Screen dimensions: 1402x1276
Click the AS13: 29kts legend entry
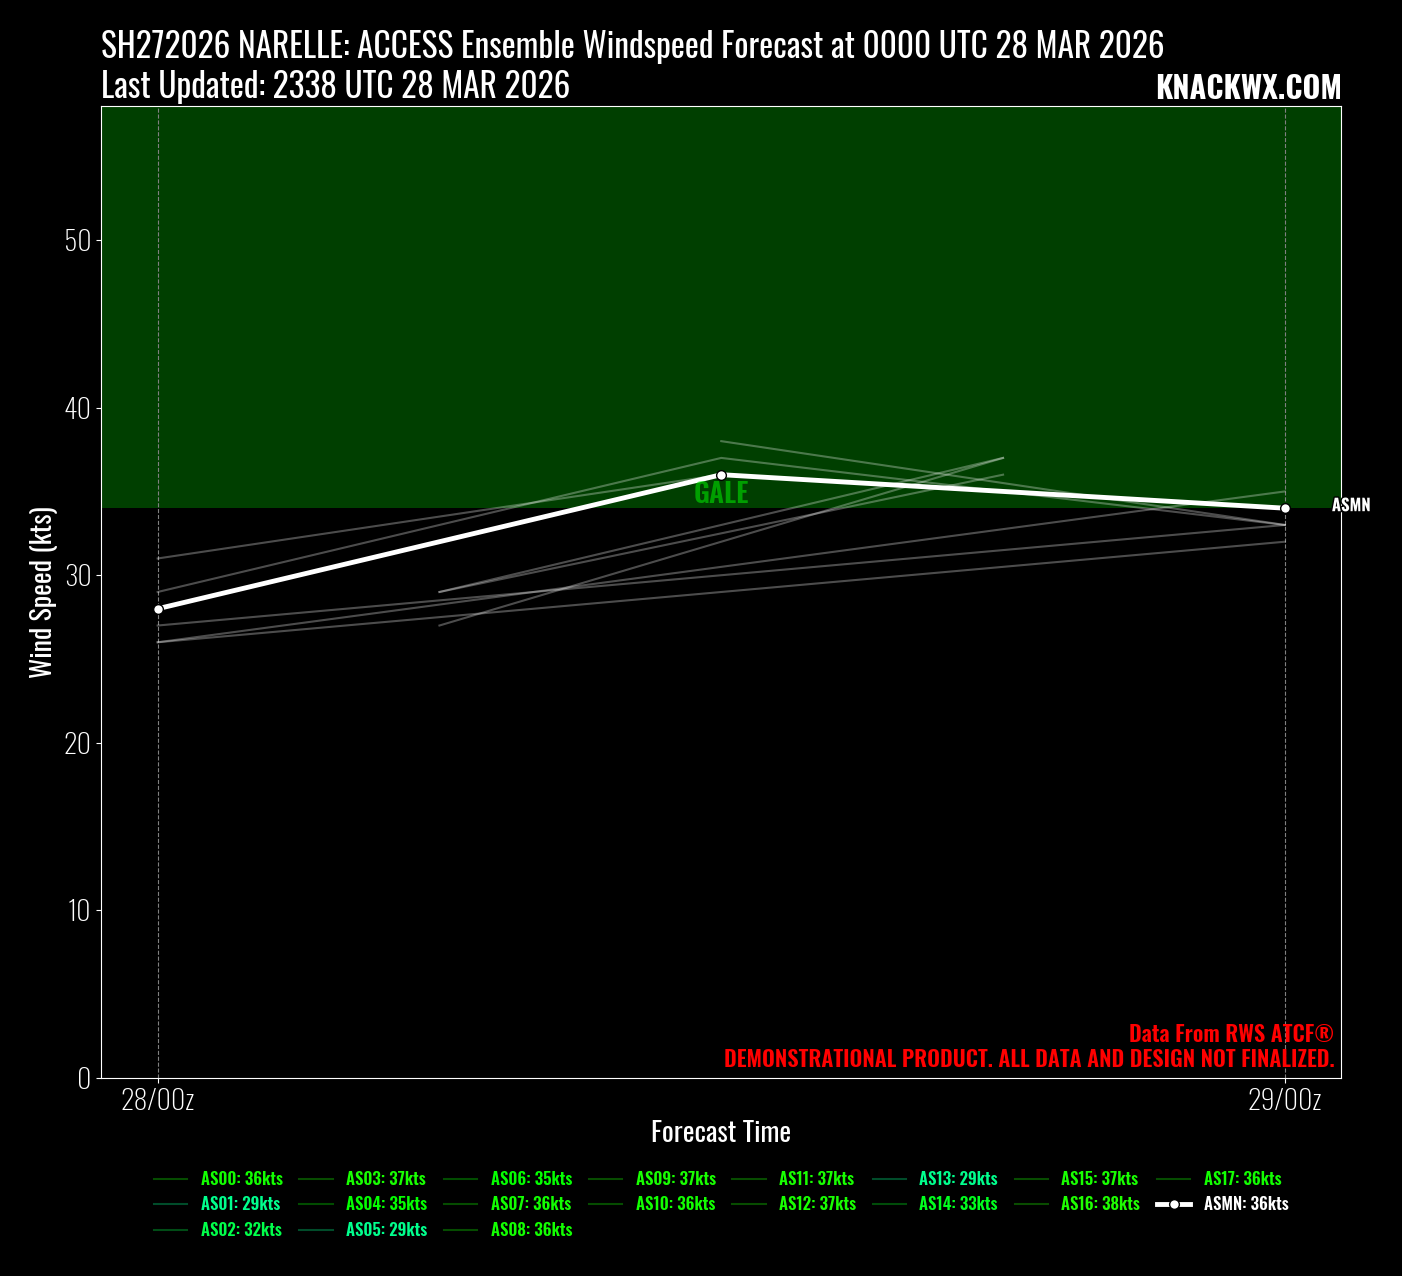click(x=958, y=1179)
